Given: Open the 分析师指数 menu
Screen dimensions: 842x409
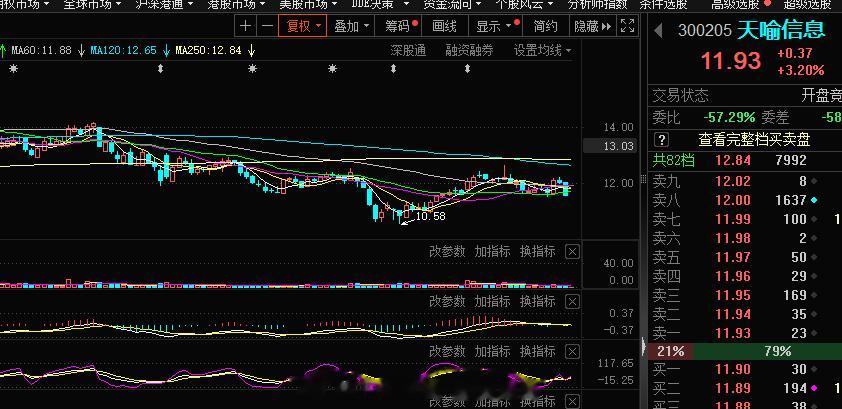Looking at the screenshot, I should click(598, 4).
